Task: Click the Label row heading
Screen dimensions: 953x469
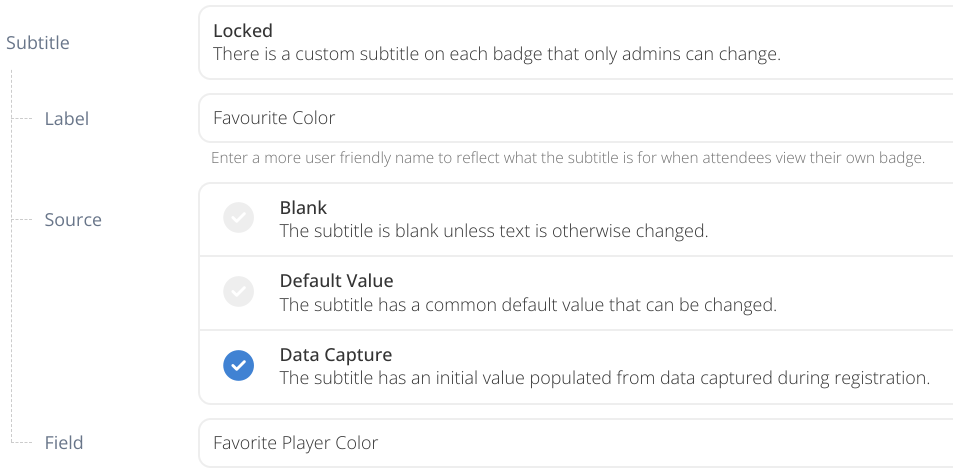Action: 67,119
